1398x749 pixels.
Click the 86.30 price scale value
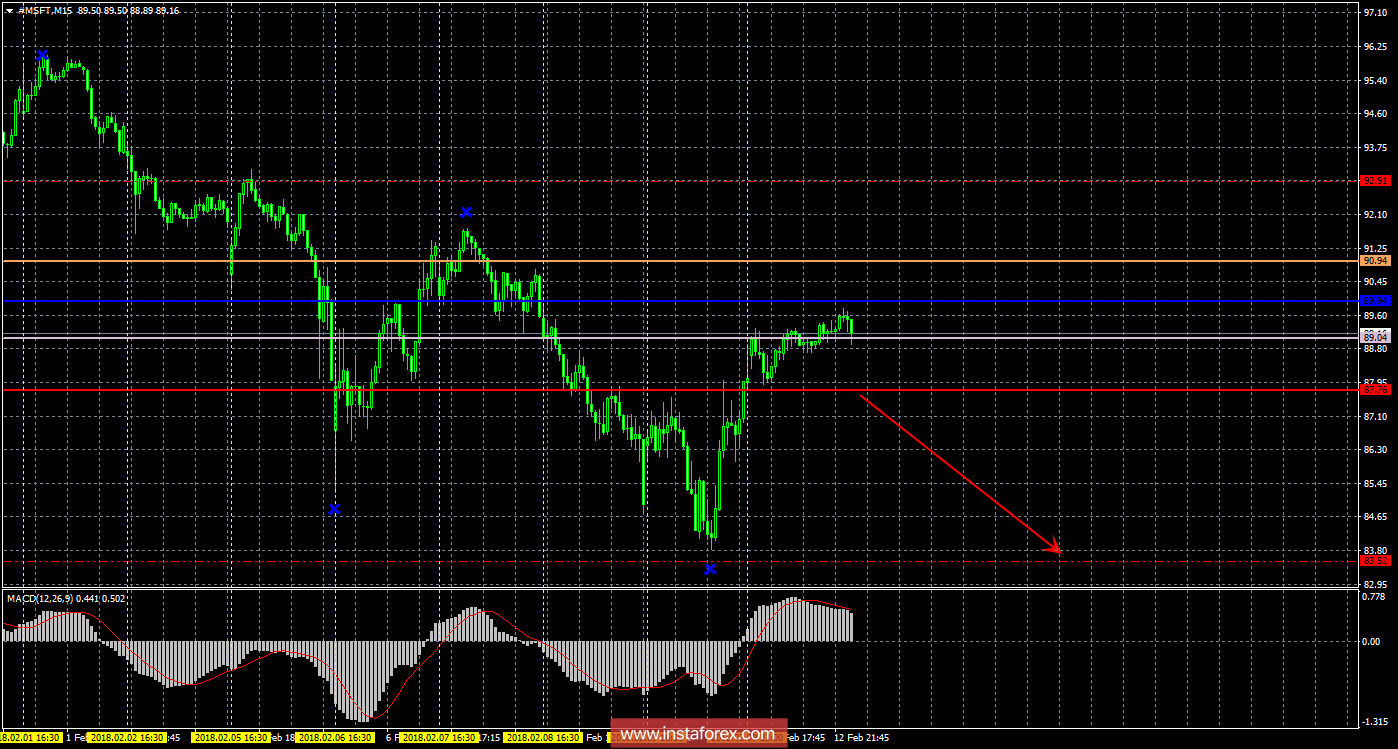coord(1375,450)
